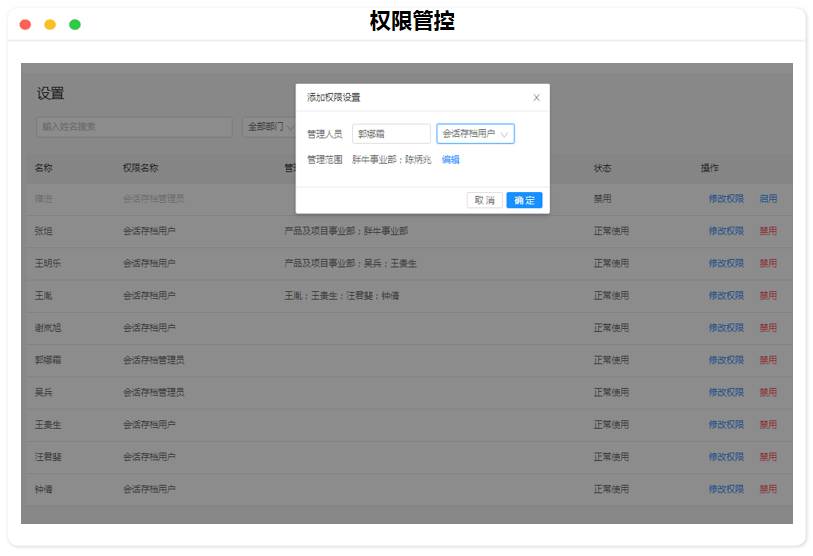Click 修改权限 for 谢岚旭
Viewport: 813px width, 556px height.
click(x=726, y=328)
